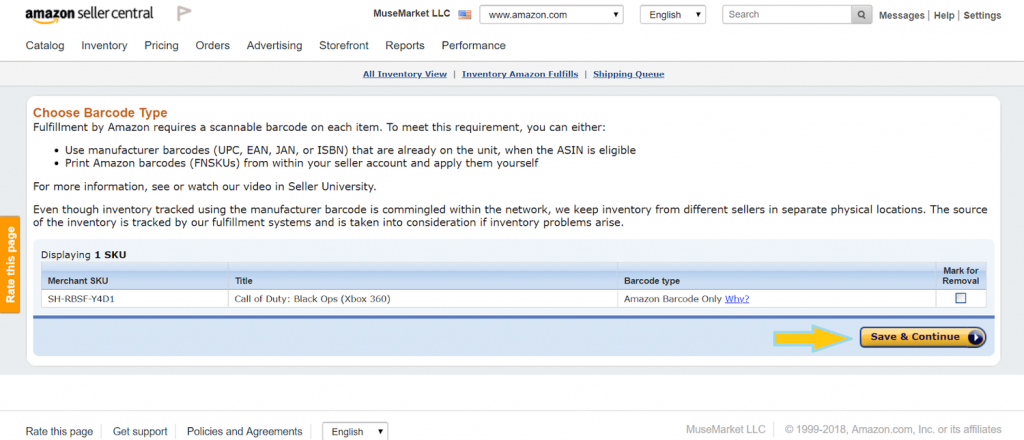Click the Get support footer link
The image size is (1024, 440).
coord(140,432)
